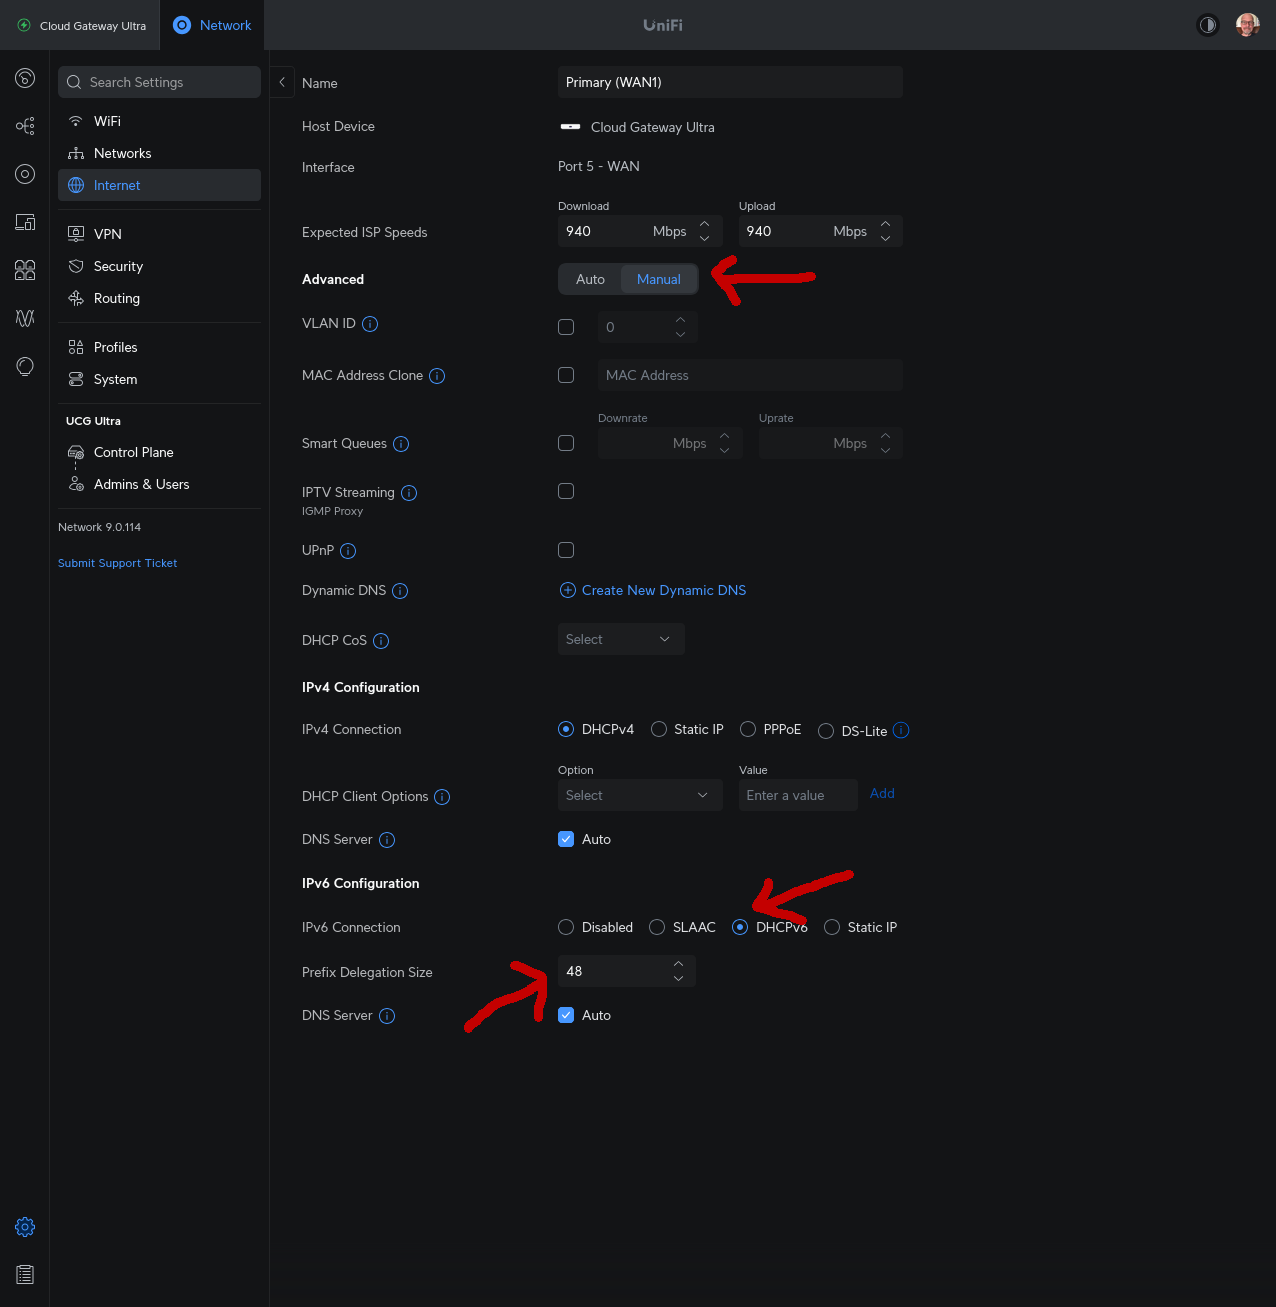Enable the MAC Address Clone checkbox
The height and width of the screenshot is (1307, 1276).
[x=566, y=375]
